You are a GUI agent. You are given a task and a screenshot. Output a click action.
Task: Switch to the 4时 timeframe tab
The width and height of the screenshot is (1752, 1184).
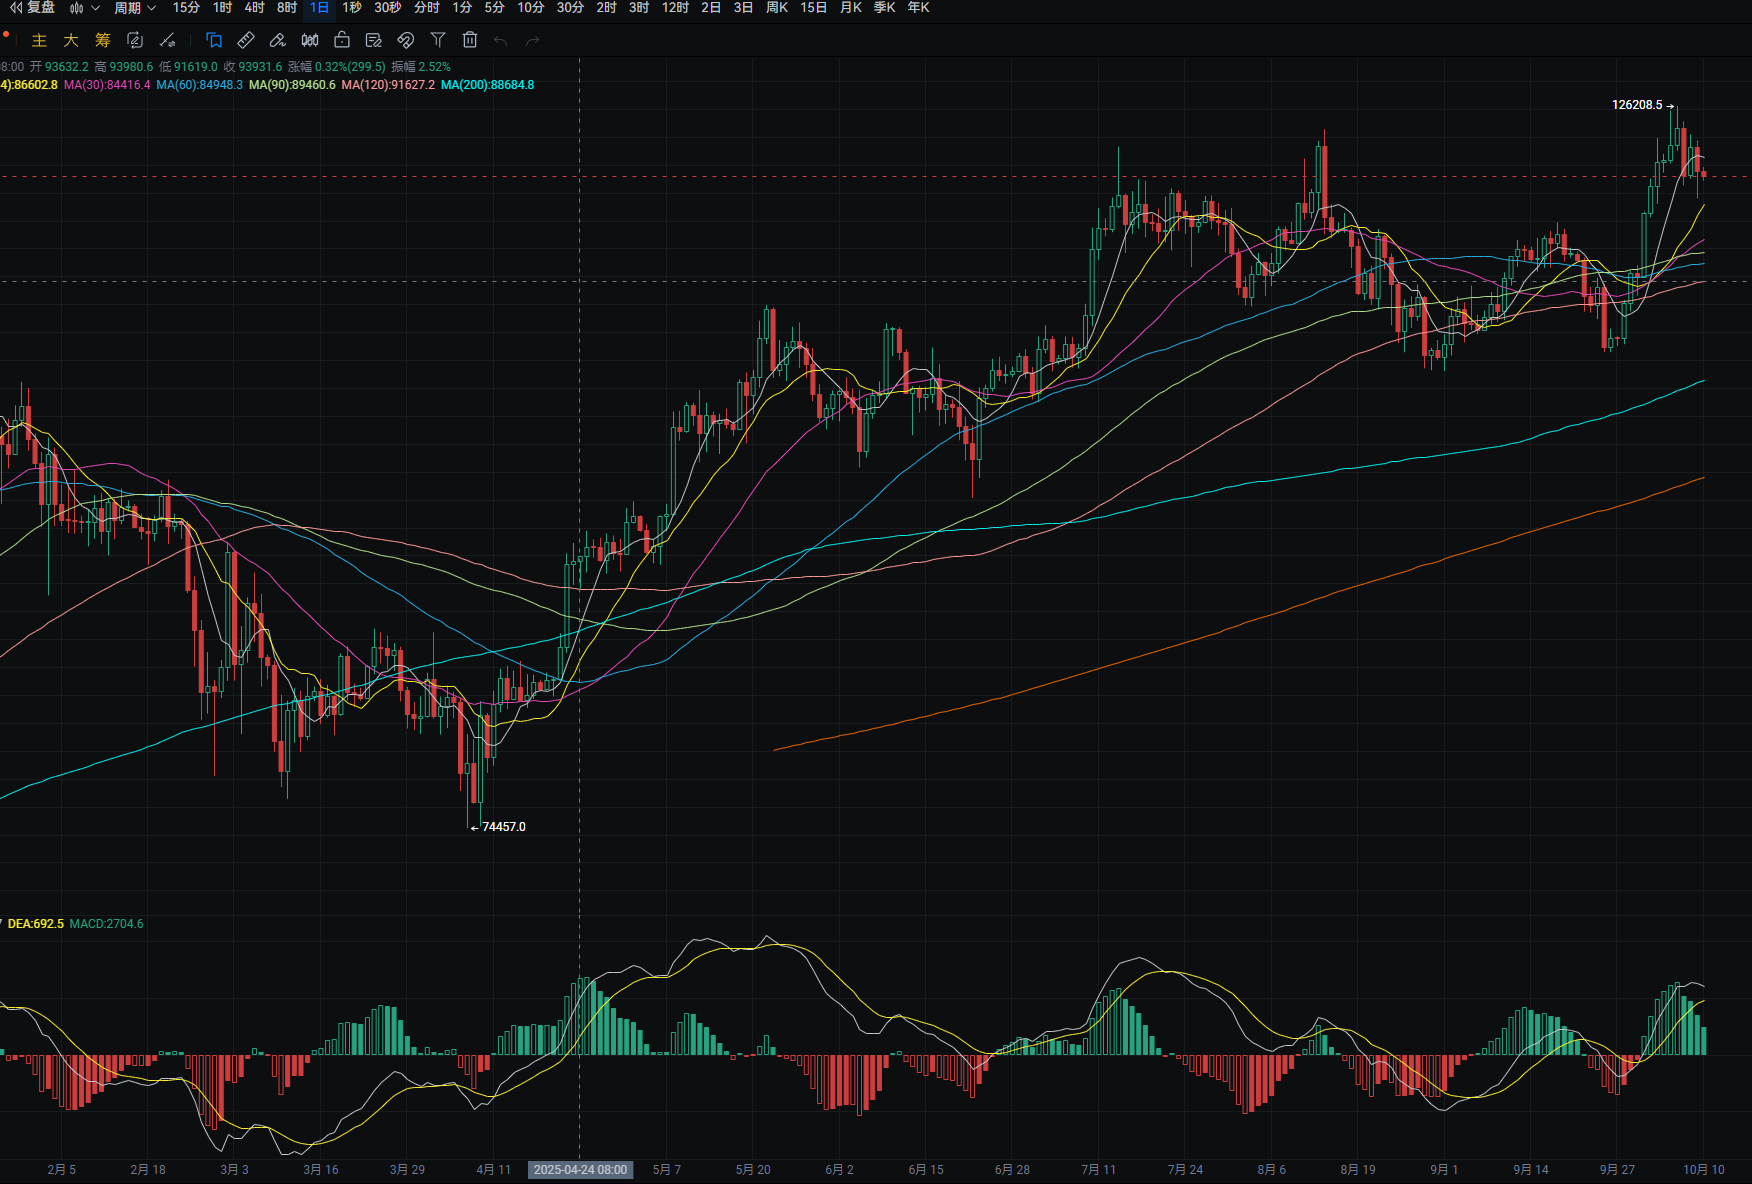(254, 8)
